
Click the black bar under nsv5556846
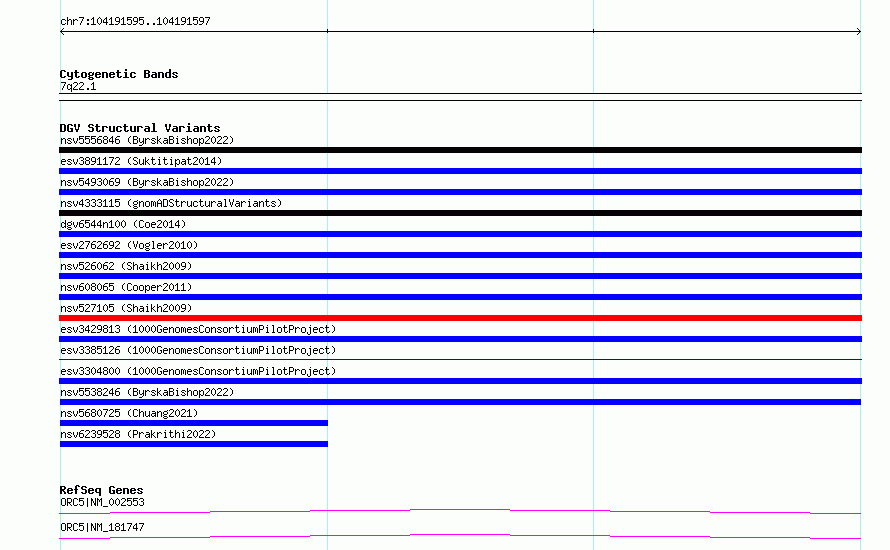(460, 150)
